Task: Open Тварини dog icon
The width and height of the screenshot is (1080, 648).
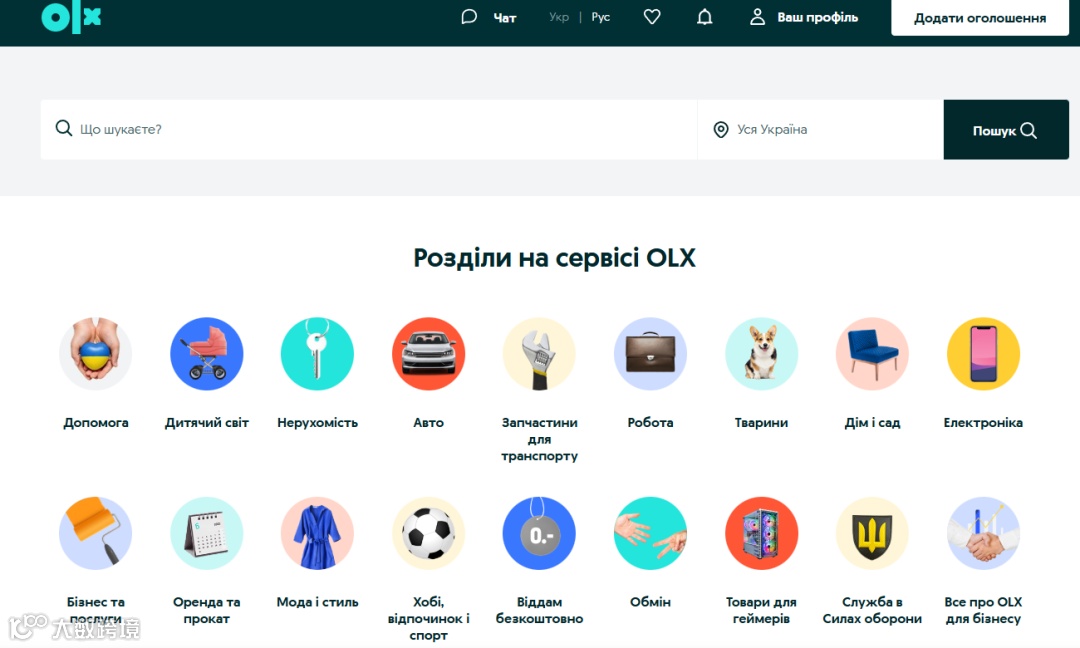Action: point(761,354)
